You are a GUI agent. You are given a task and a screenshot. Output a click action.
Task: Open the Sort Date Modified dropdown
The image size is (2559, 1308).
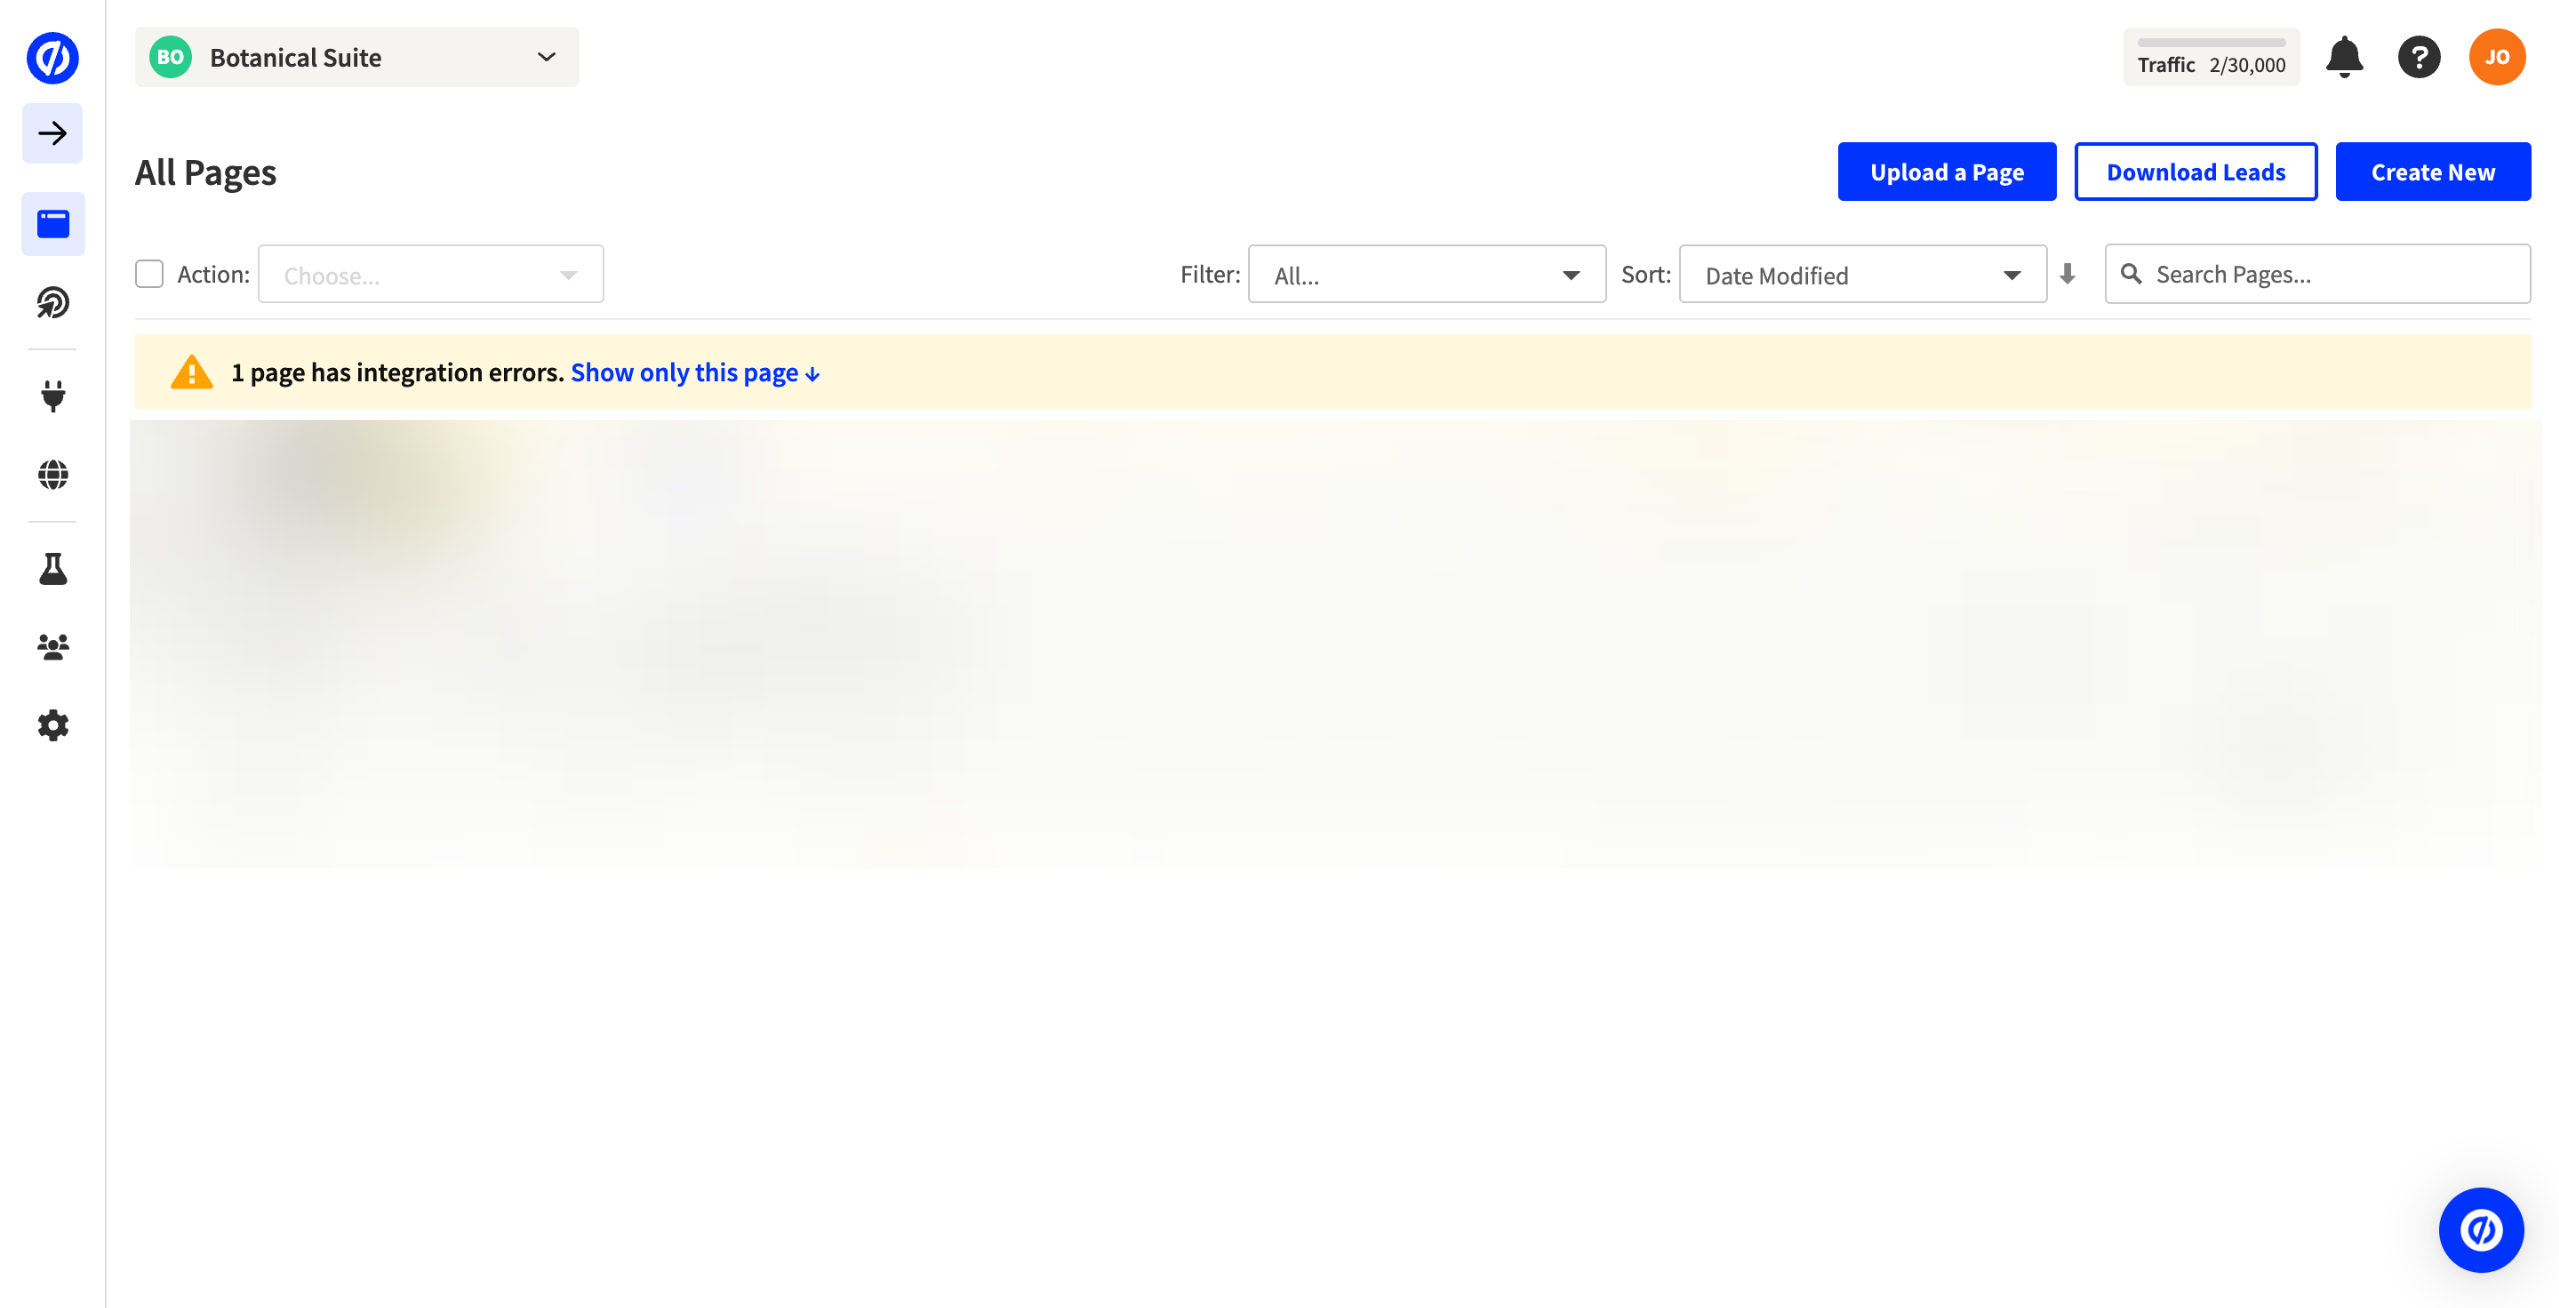[1862, 274]
